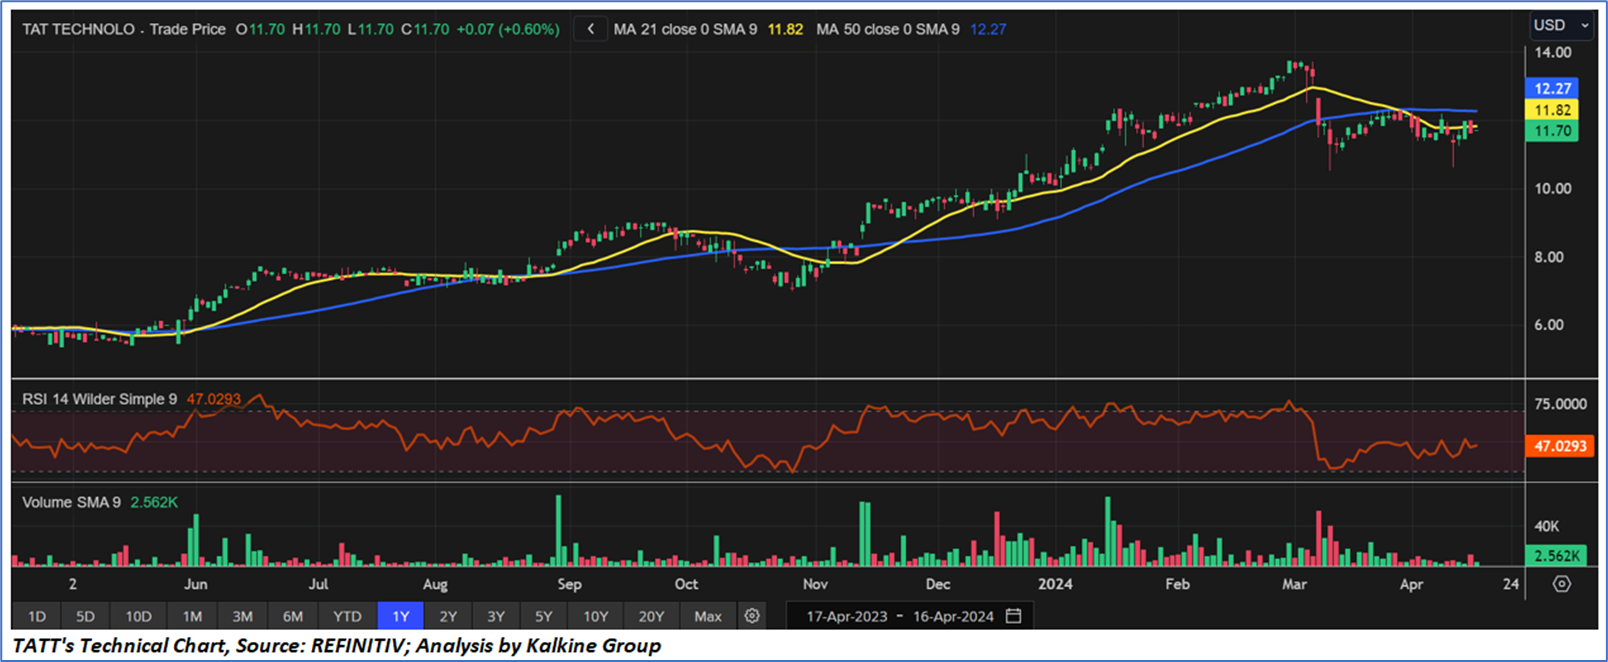Click the target icon on time axis
1608x662 pixels.
(x=1561, y=584)
